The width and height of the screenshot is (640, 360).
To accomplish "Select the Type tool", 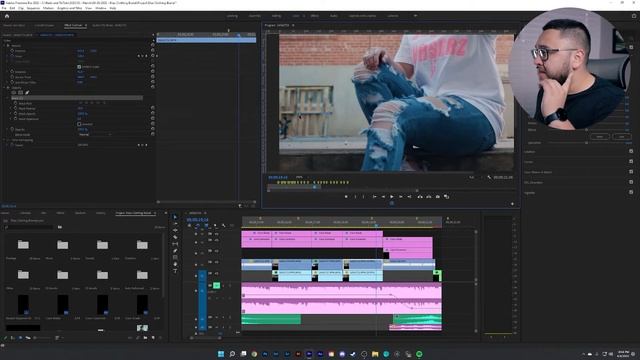I will click(175, 271).
